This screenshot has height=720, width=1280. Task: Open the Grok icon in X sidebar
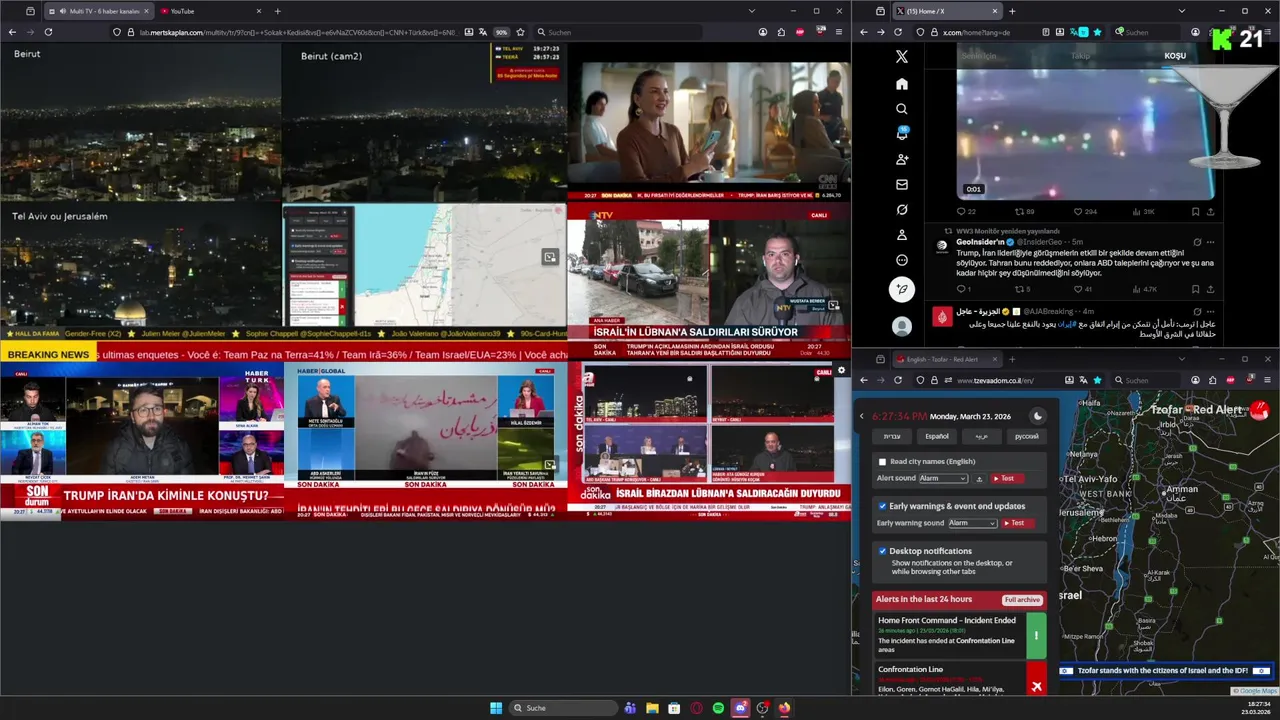pos(901,210)
